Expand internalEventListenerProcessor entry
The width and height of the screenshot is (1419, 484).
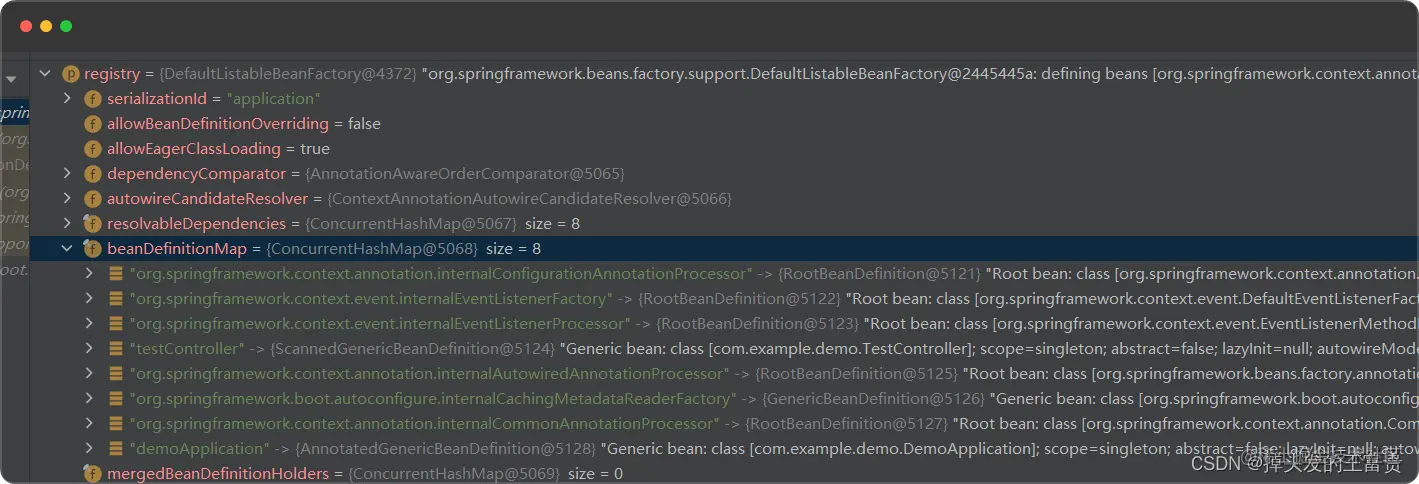pos(90,324)
